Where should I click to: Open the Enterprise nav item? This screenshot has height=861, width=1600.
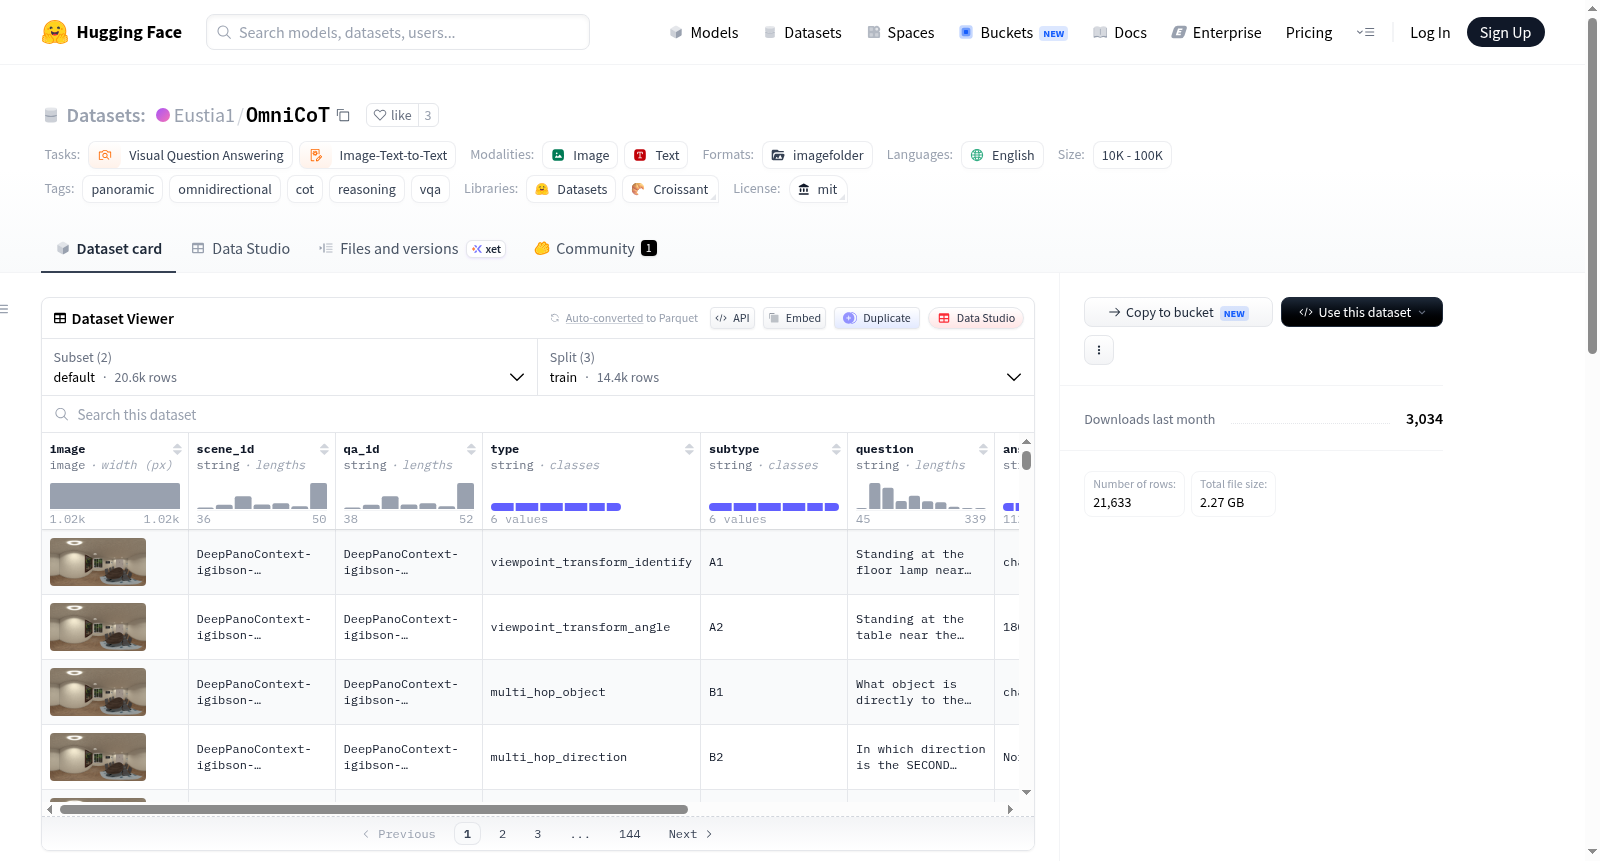pyautogui.click(x=1217, y=32)
